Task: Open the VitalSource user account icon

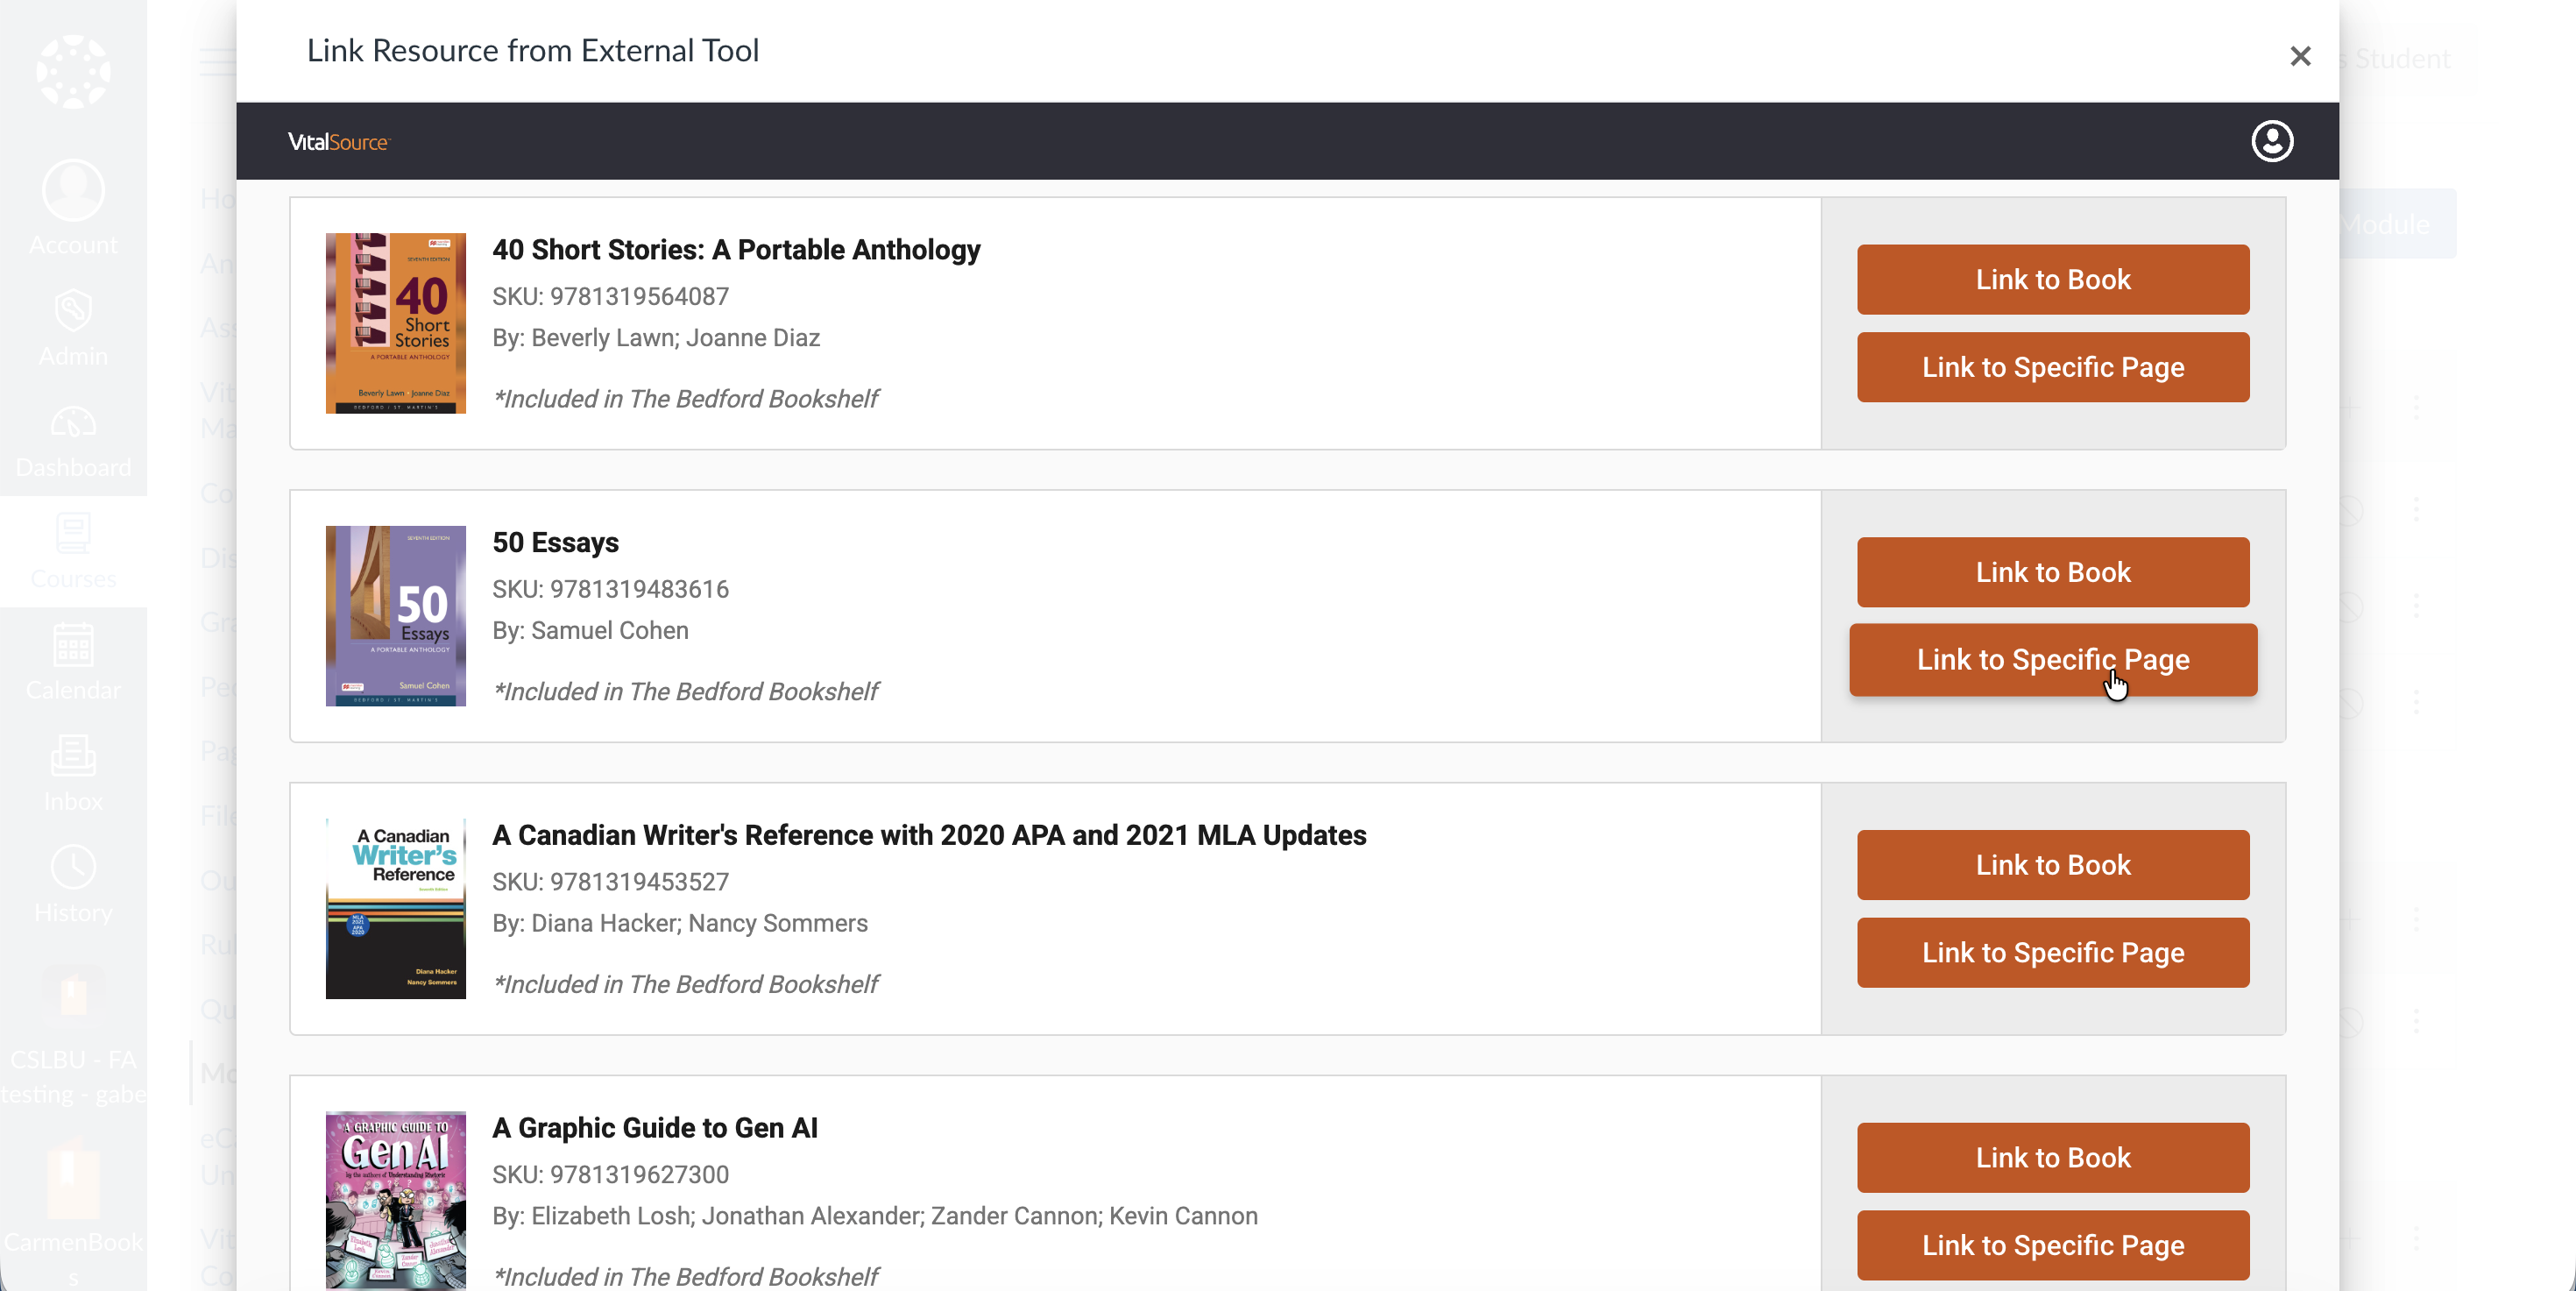Action: tap(2271, 141)
